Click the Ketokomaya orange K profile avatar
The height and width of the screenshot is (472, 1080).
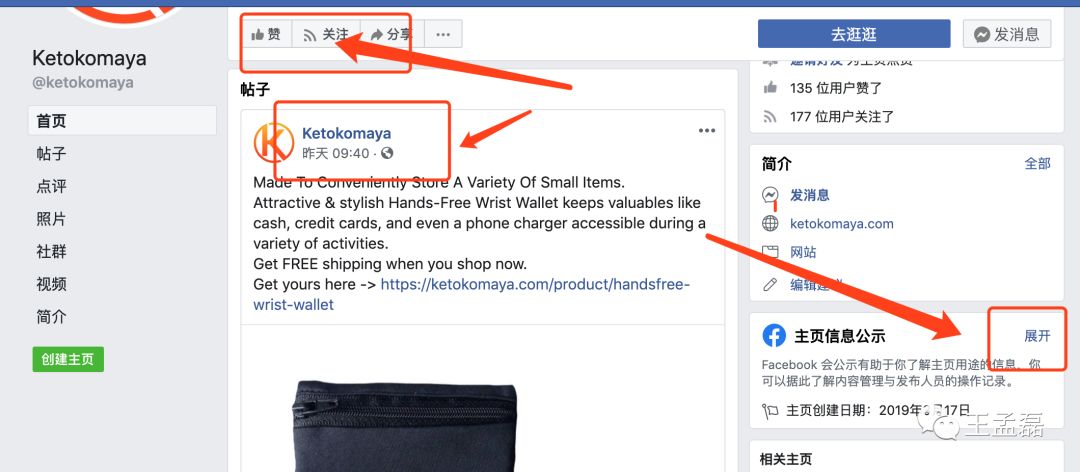[x=273, y=143]
